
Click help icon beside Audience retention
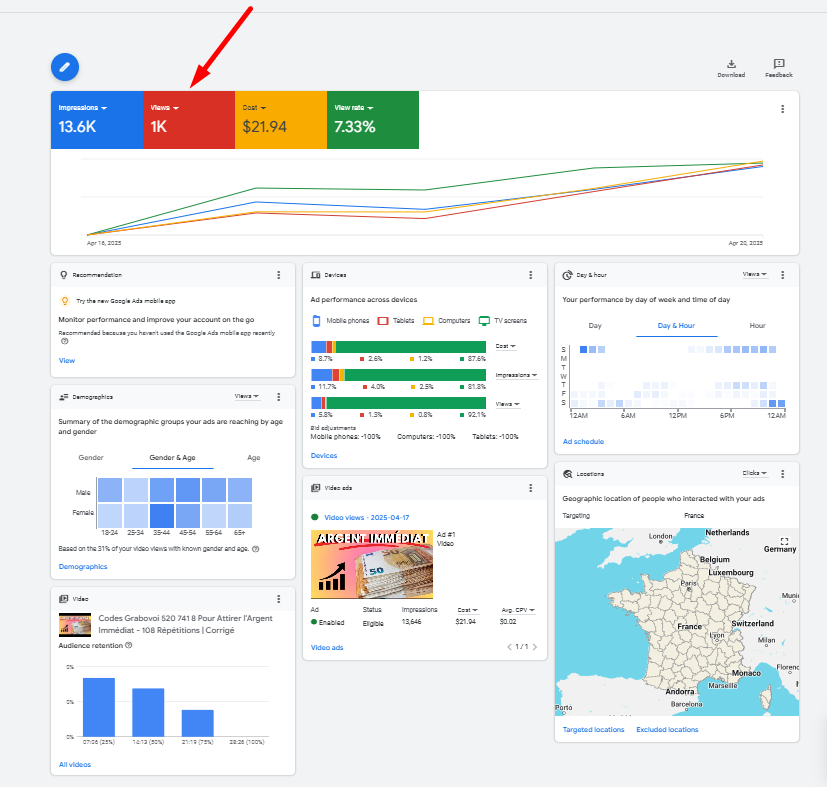129,645
